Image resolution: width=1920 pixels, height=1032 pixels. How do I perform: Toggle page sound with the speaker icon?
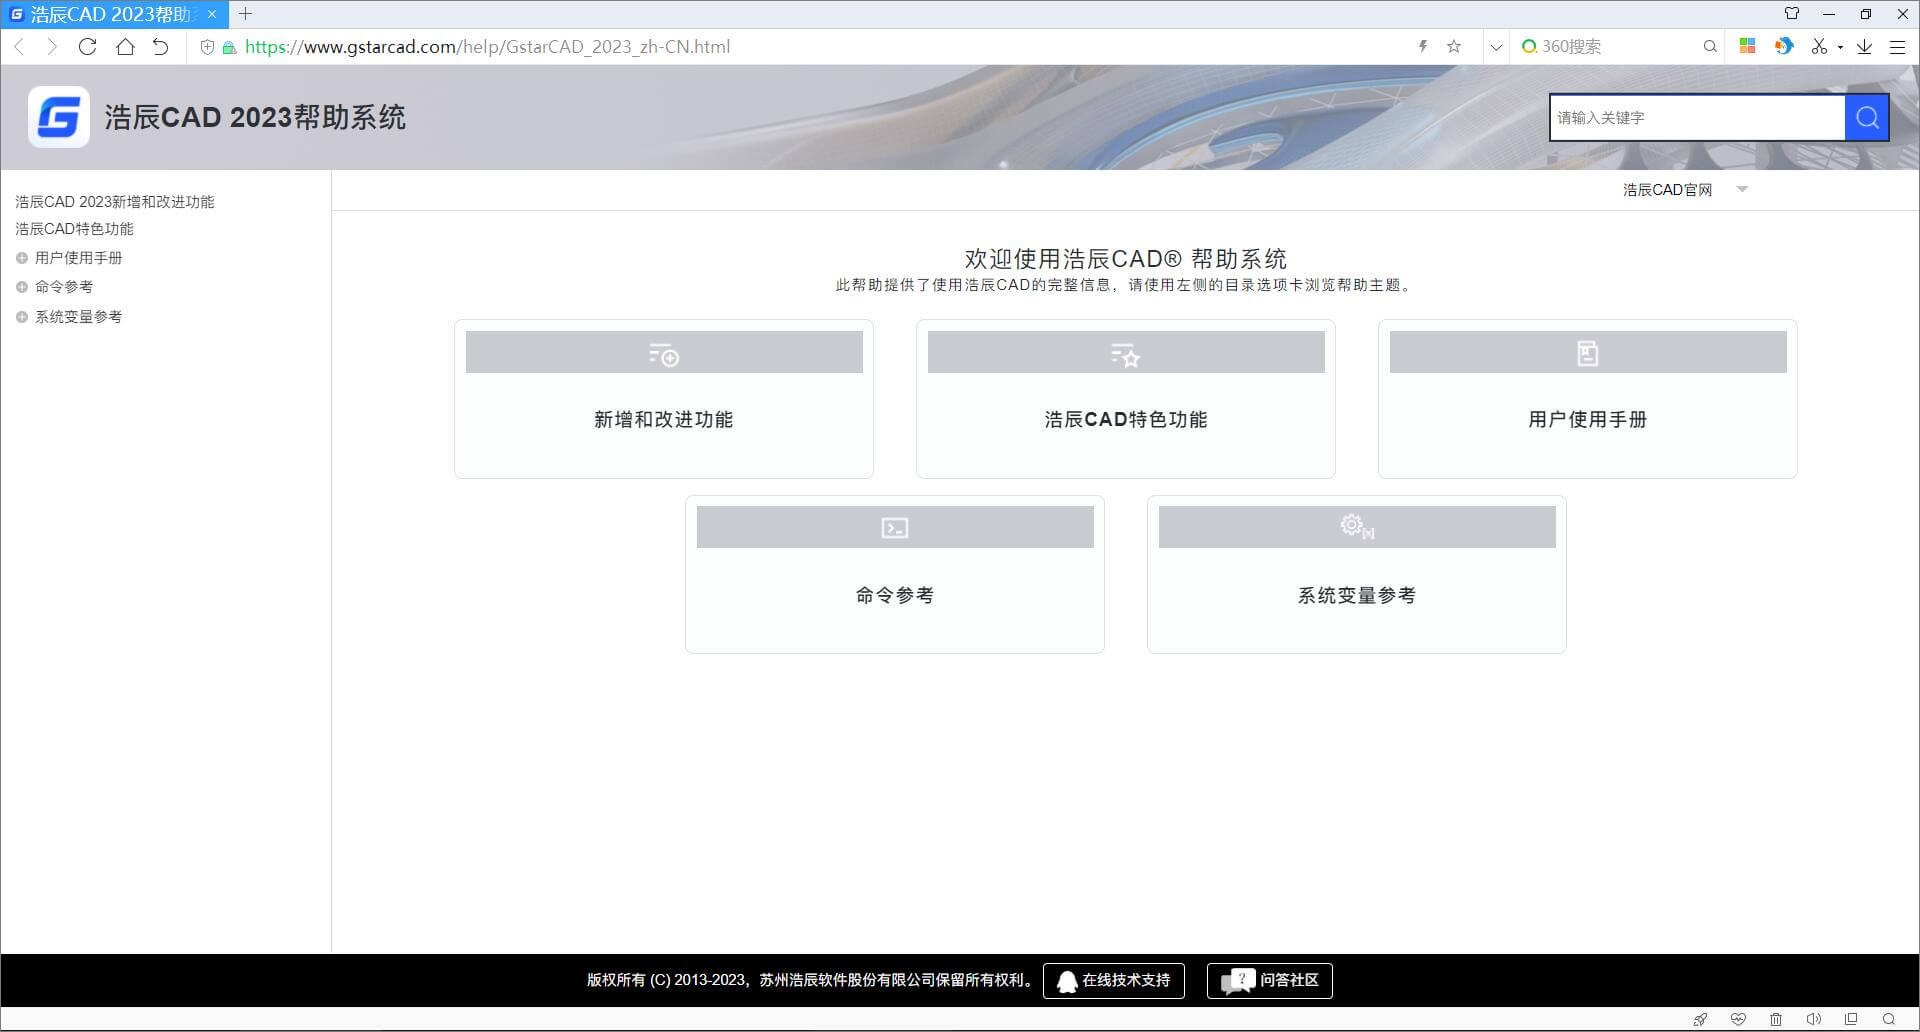pos(1813,1020)
